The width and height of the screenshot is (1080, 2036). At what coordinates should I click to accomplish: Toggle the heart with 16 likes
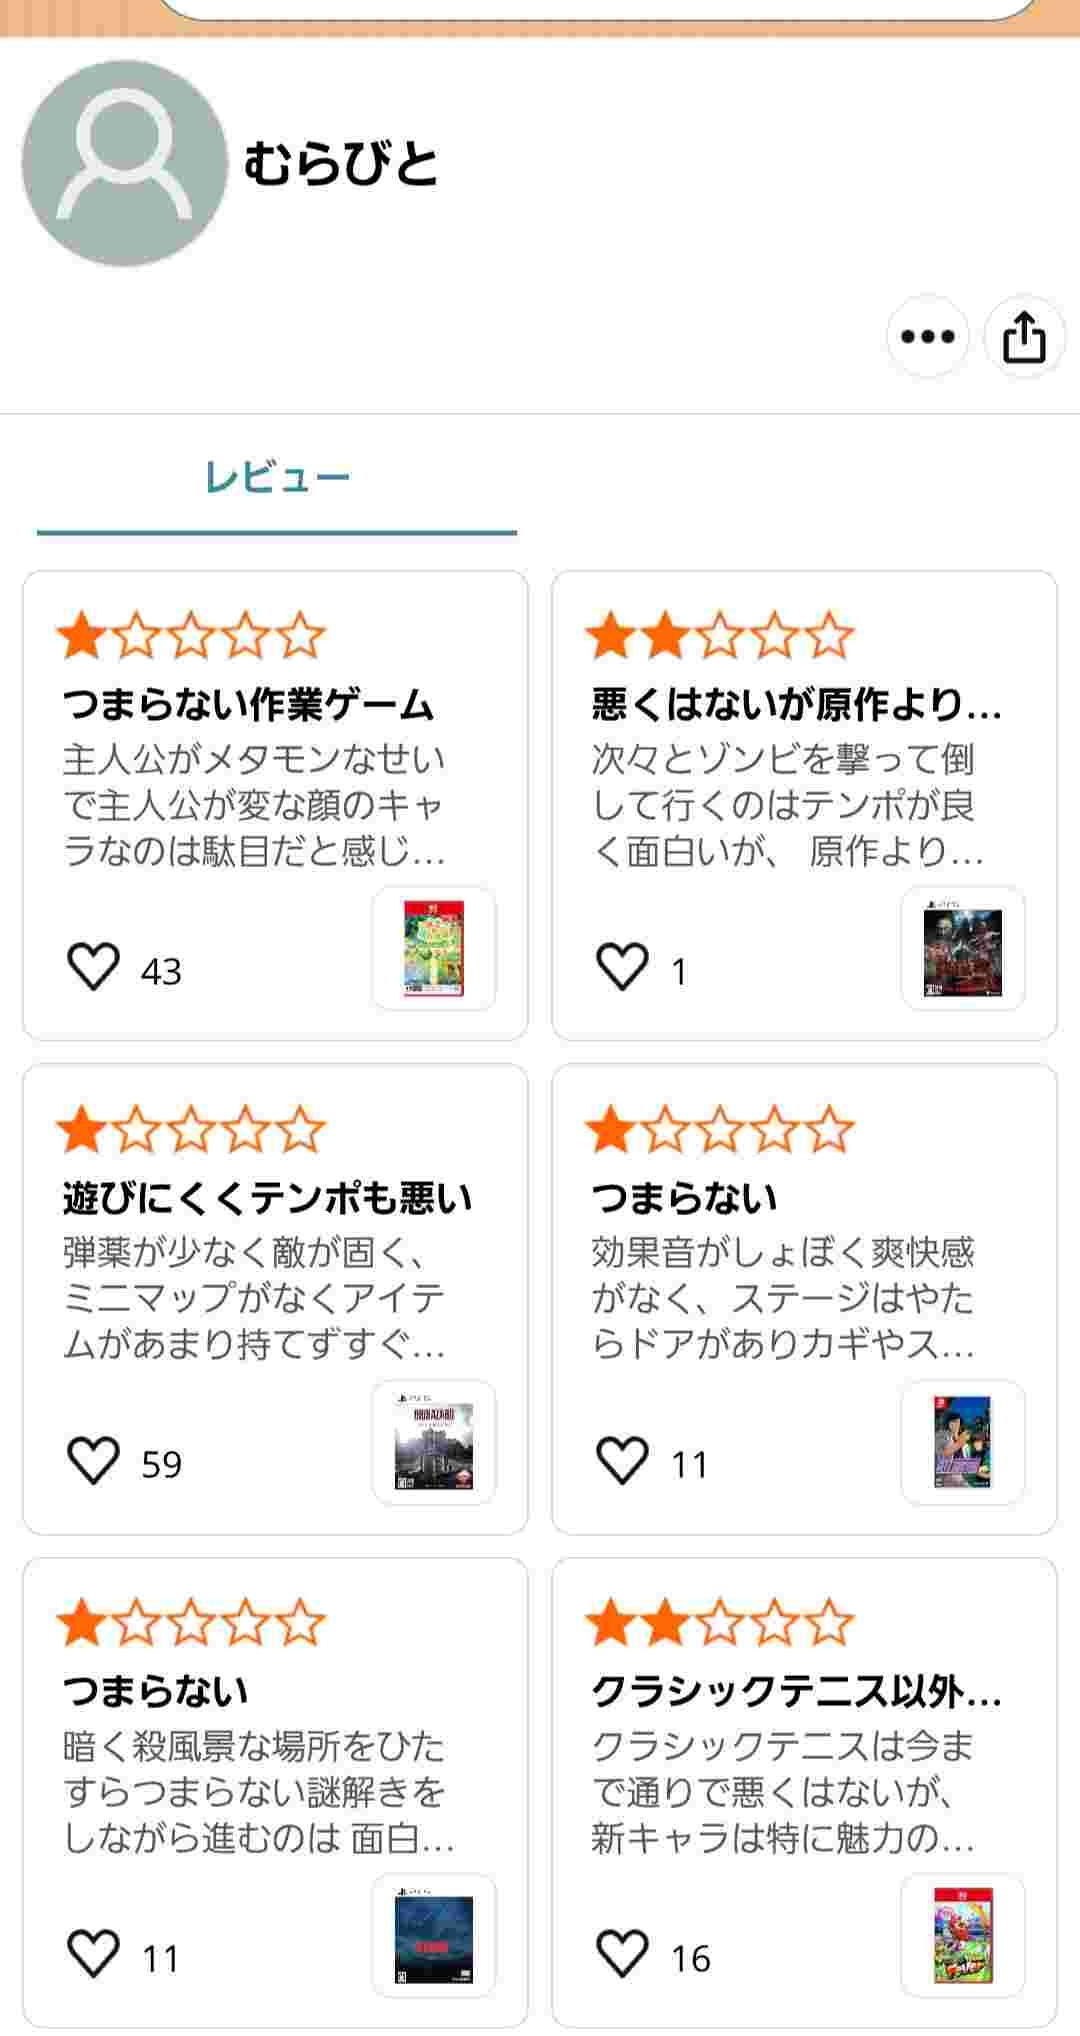click(x=622, y=1953)
